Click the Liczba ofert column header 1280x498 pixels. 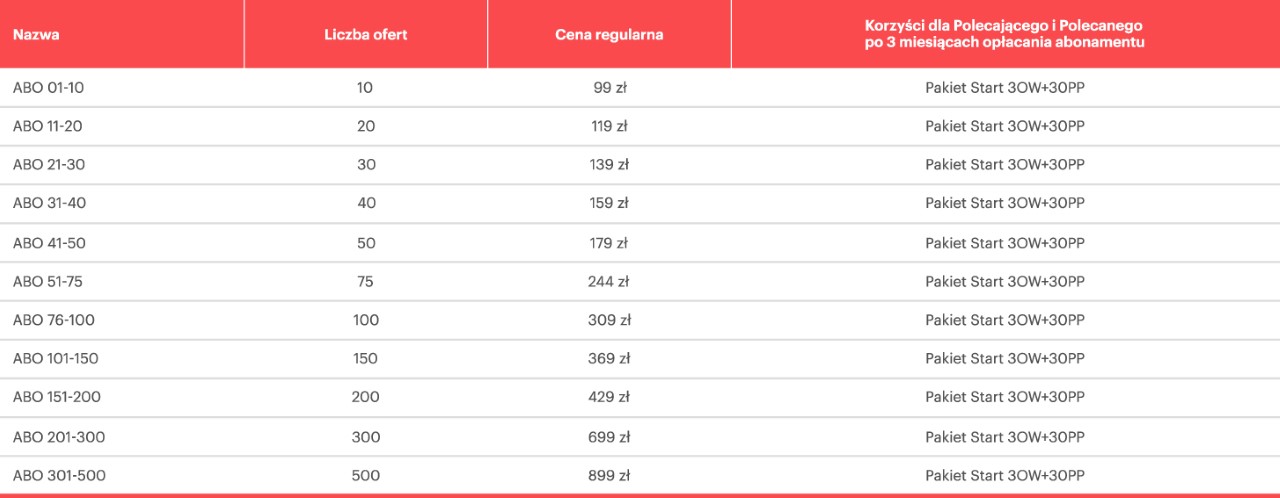(366, 34)
